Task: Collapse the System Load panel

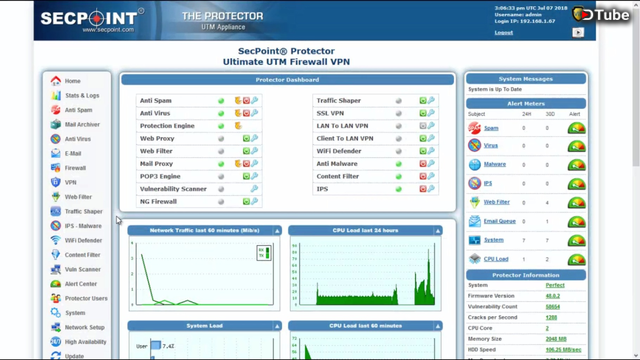Action: (x=277, y=326)
